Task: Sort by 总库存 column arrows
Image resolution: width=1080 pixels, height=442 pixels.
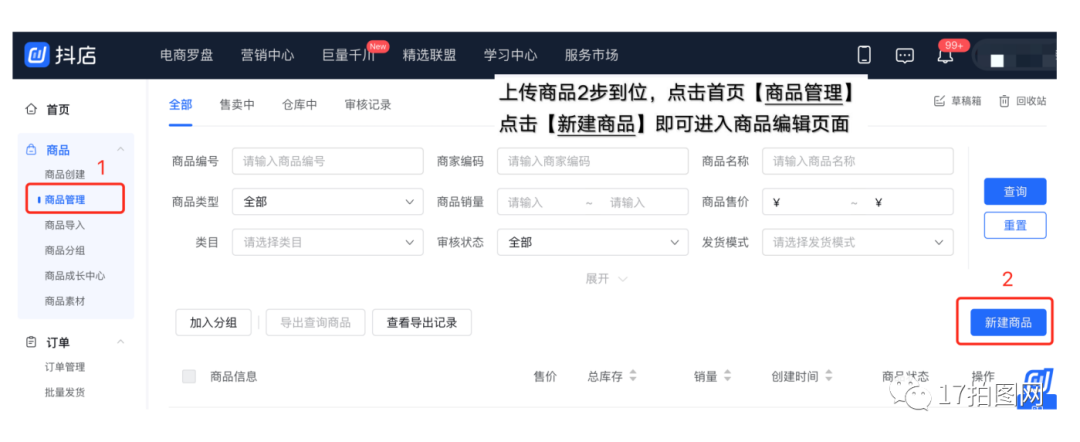Action: [633, 377]
